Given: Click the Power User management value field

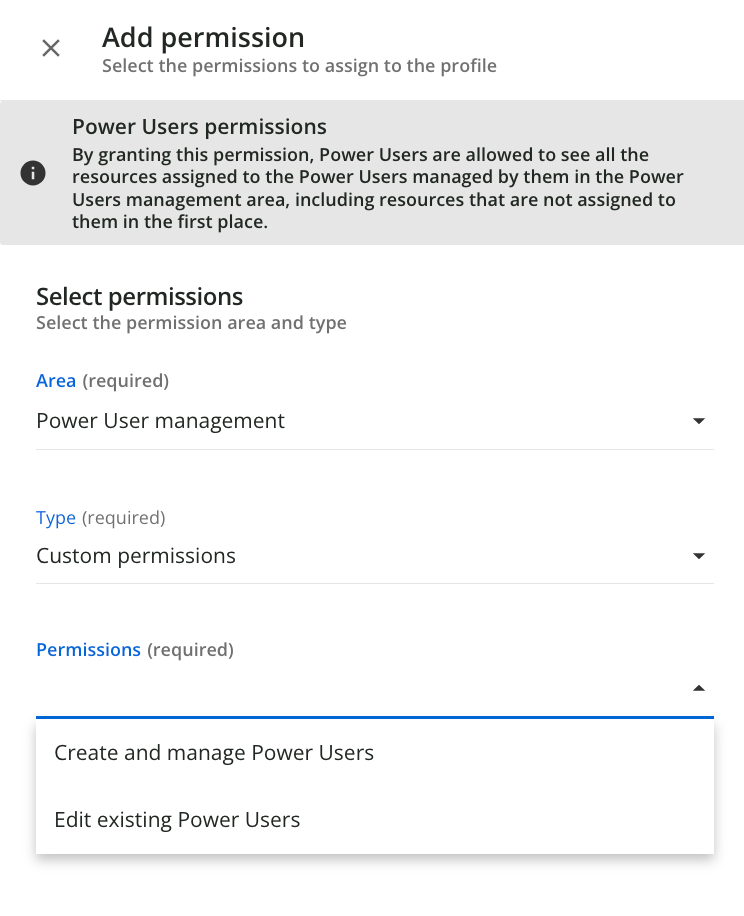Looking at the screenshot, I should [x=160, y=421].
